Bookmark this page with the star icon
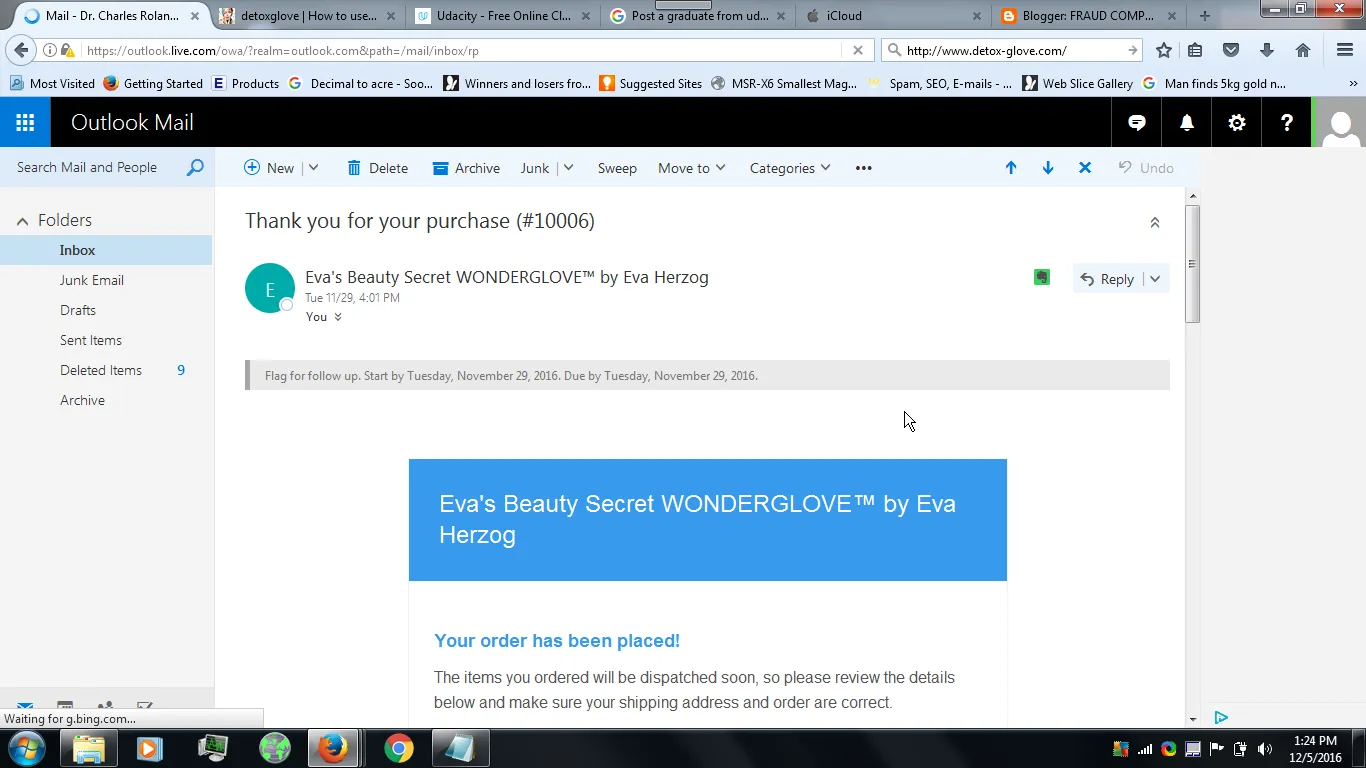 [1164, 50]
